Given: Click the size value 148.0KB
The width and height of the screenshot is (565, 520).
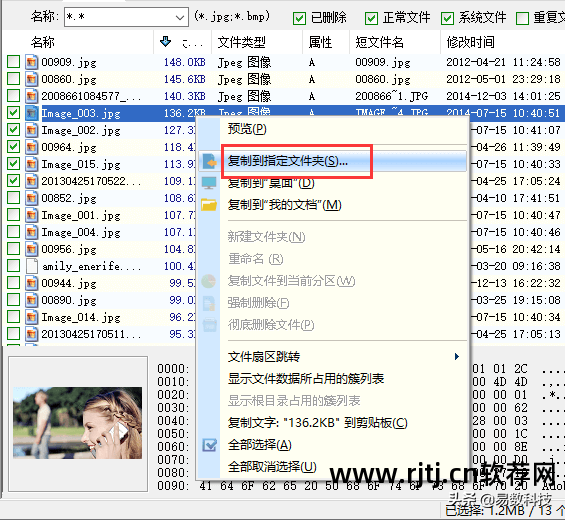Looking at the screenshot, I should [x=184, y=62].
